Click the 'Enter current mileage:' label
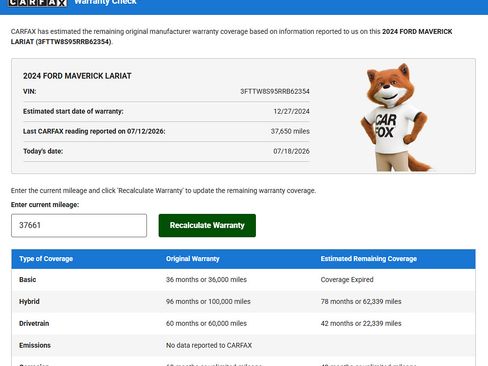The image size is (488, 366). [x=45, y=205]
